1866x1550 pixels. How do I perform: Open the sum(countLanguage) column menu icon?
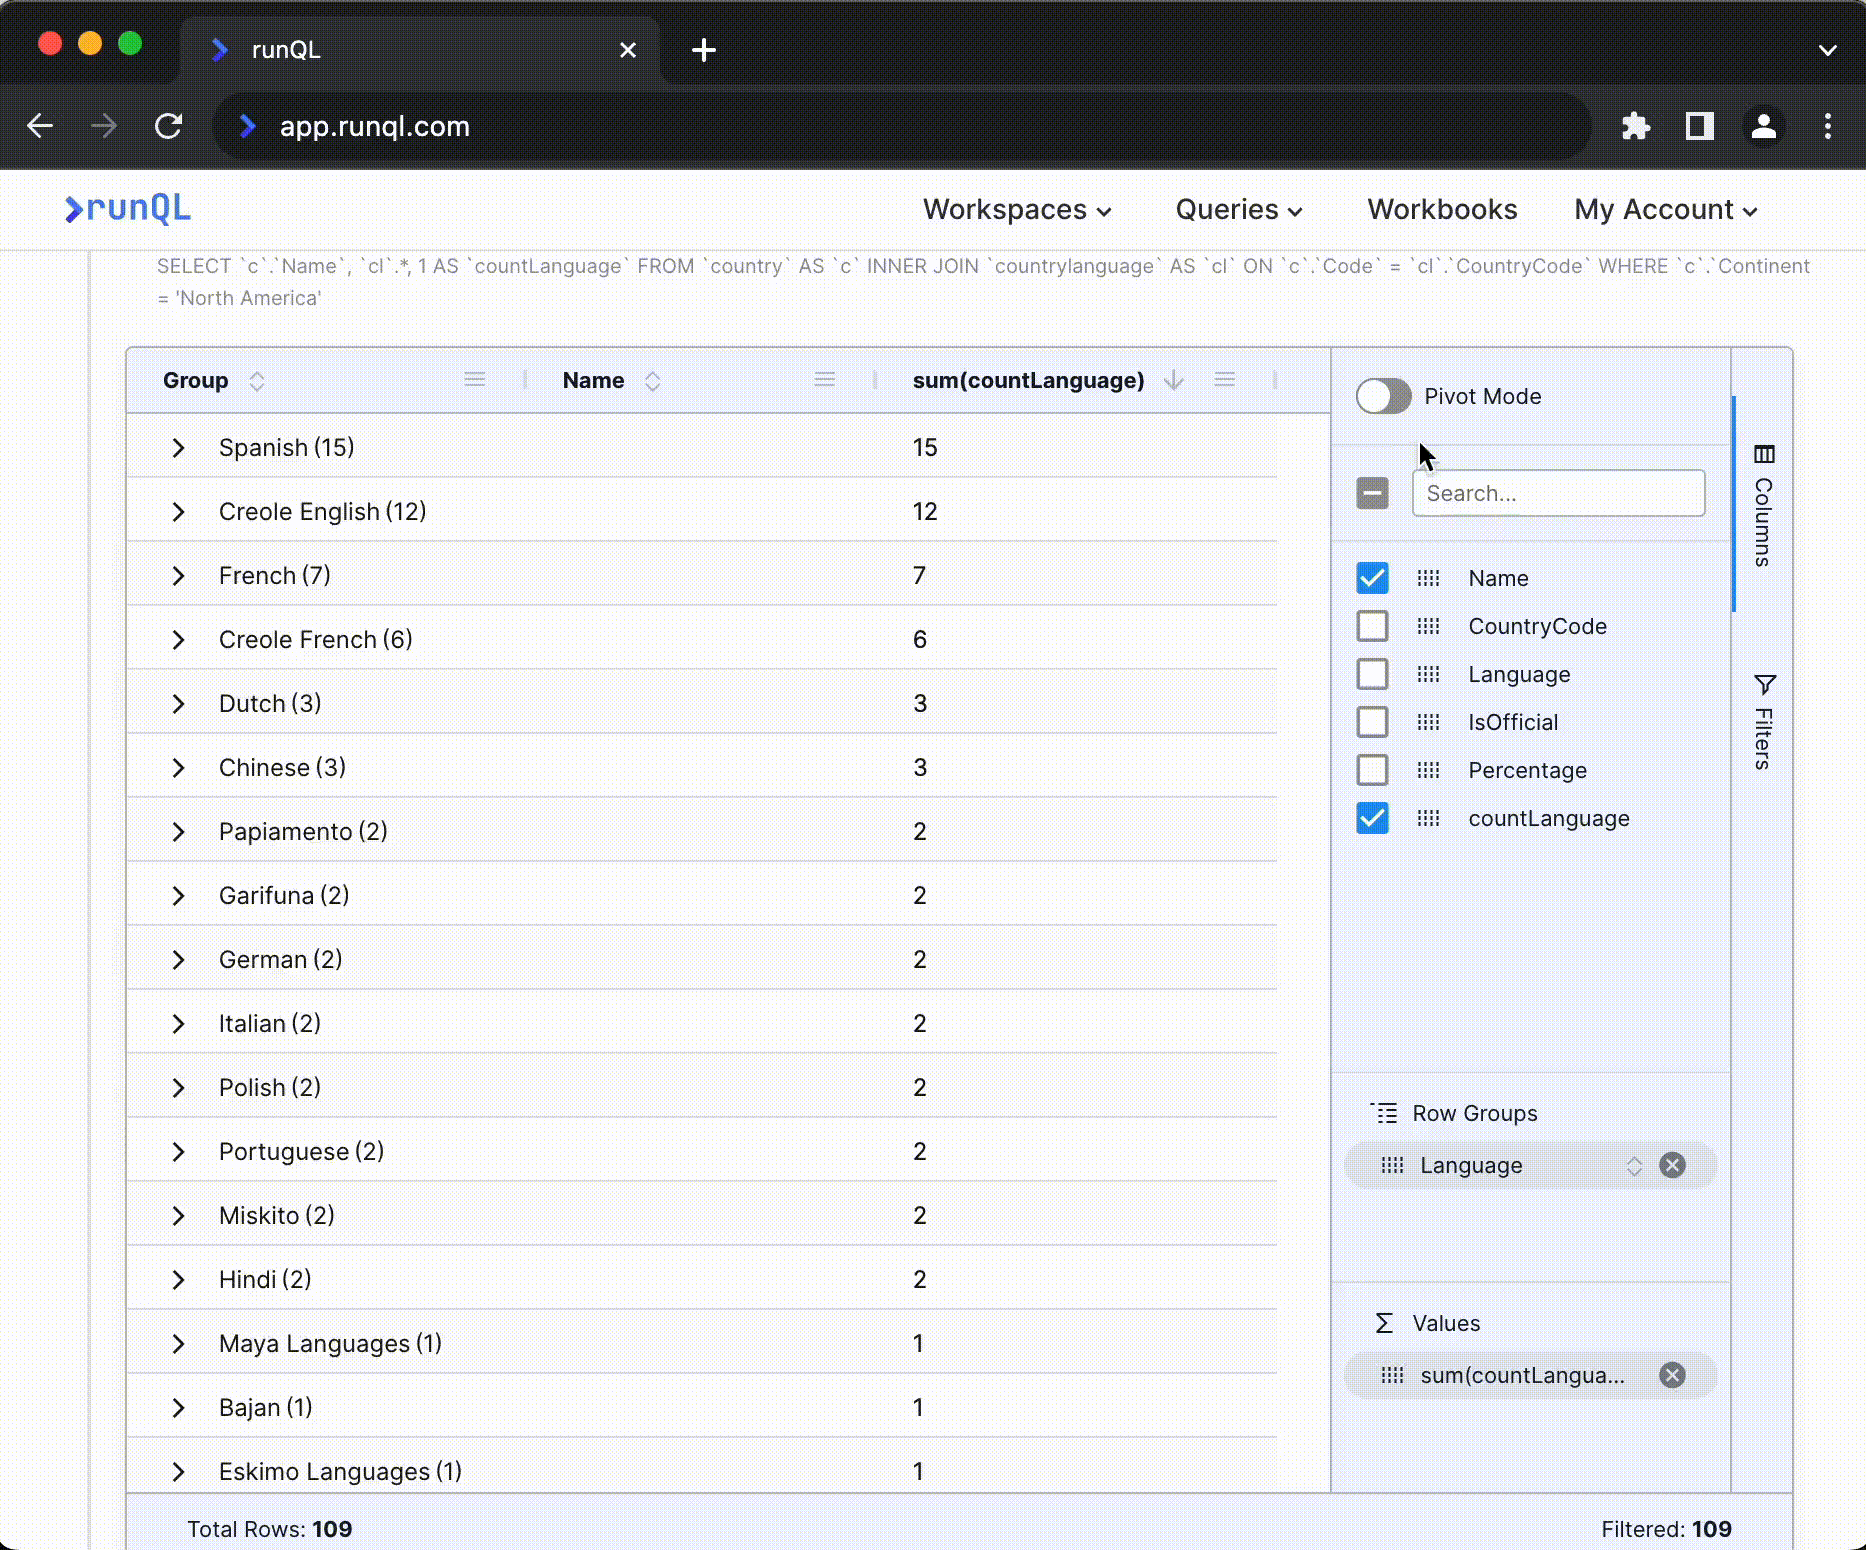point(1224,380)
